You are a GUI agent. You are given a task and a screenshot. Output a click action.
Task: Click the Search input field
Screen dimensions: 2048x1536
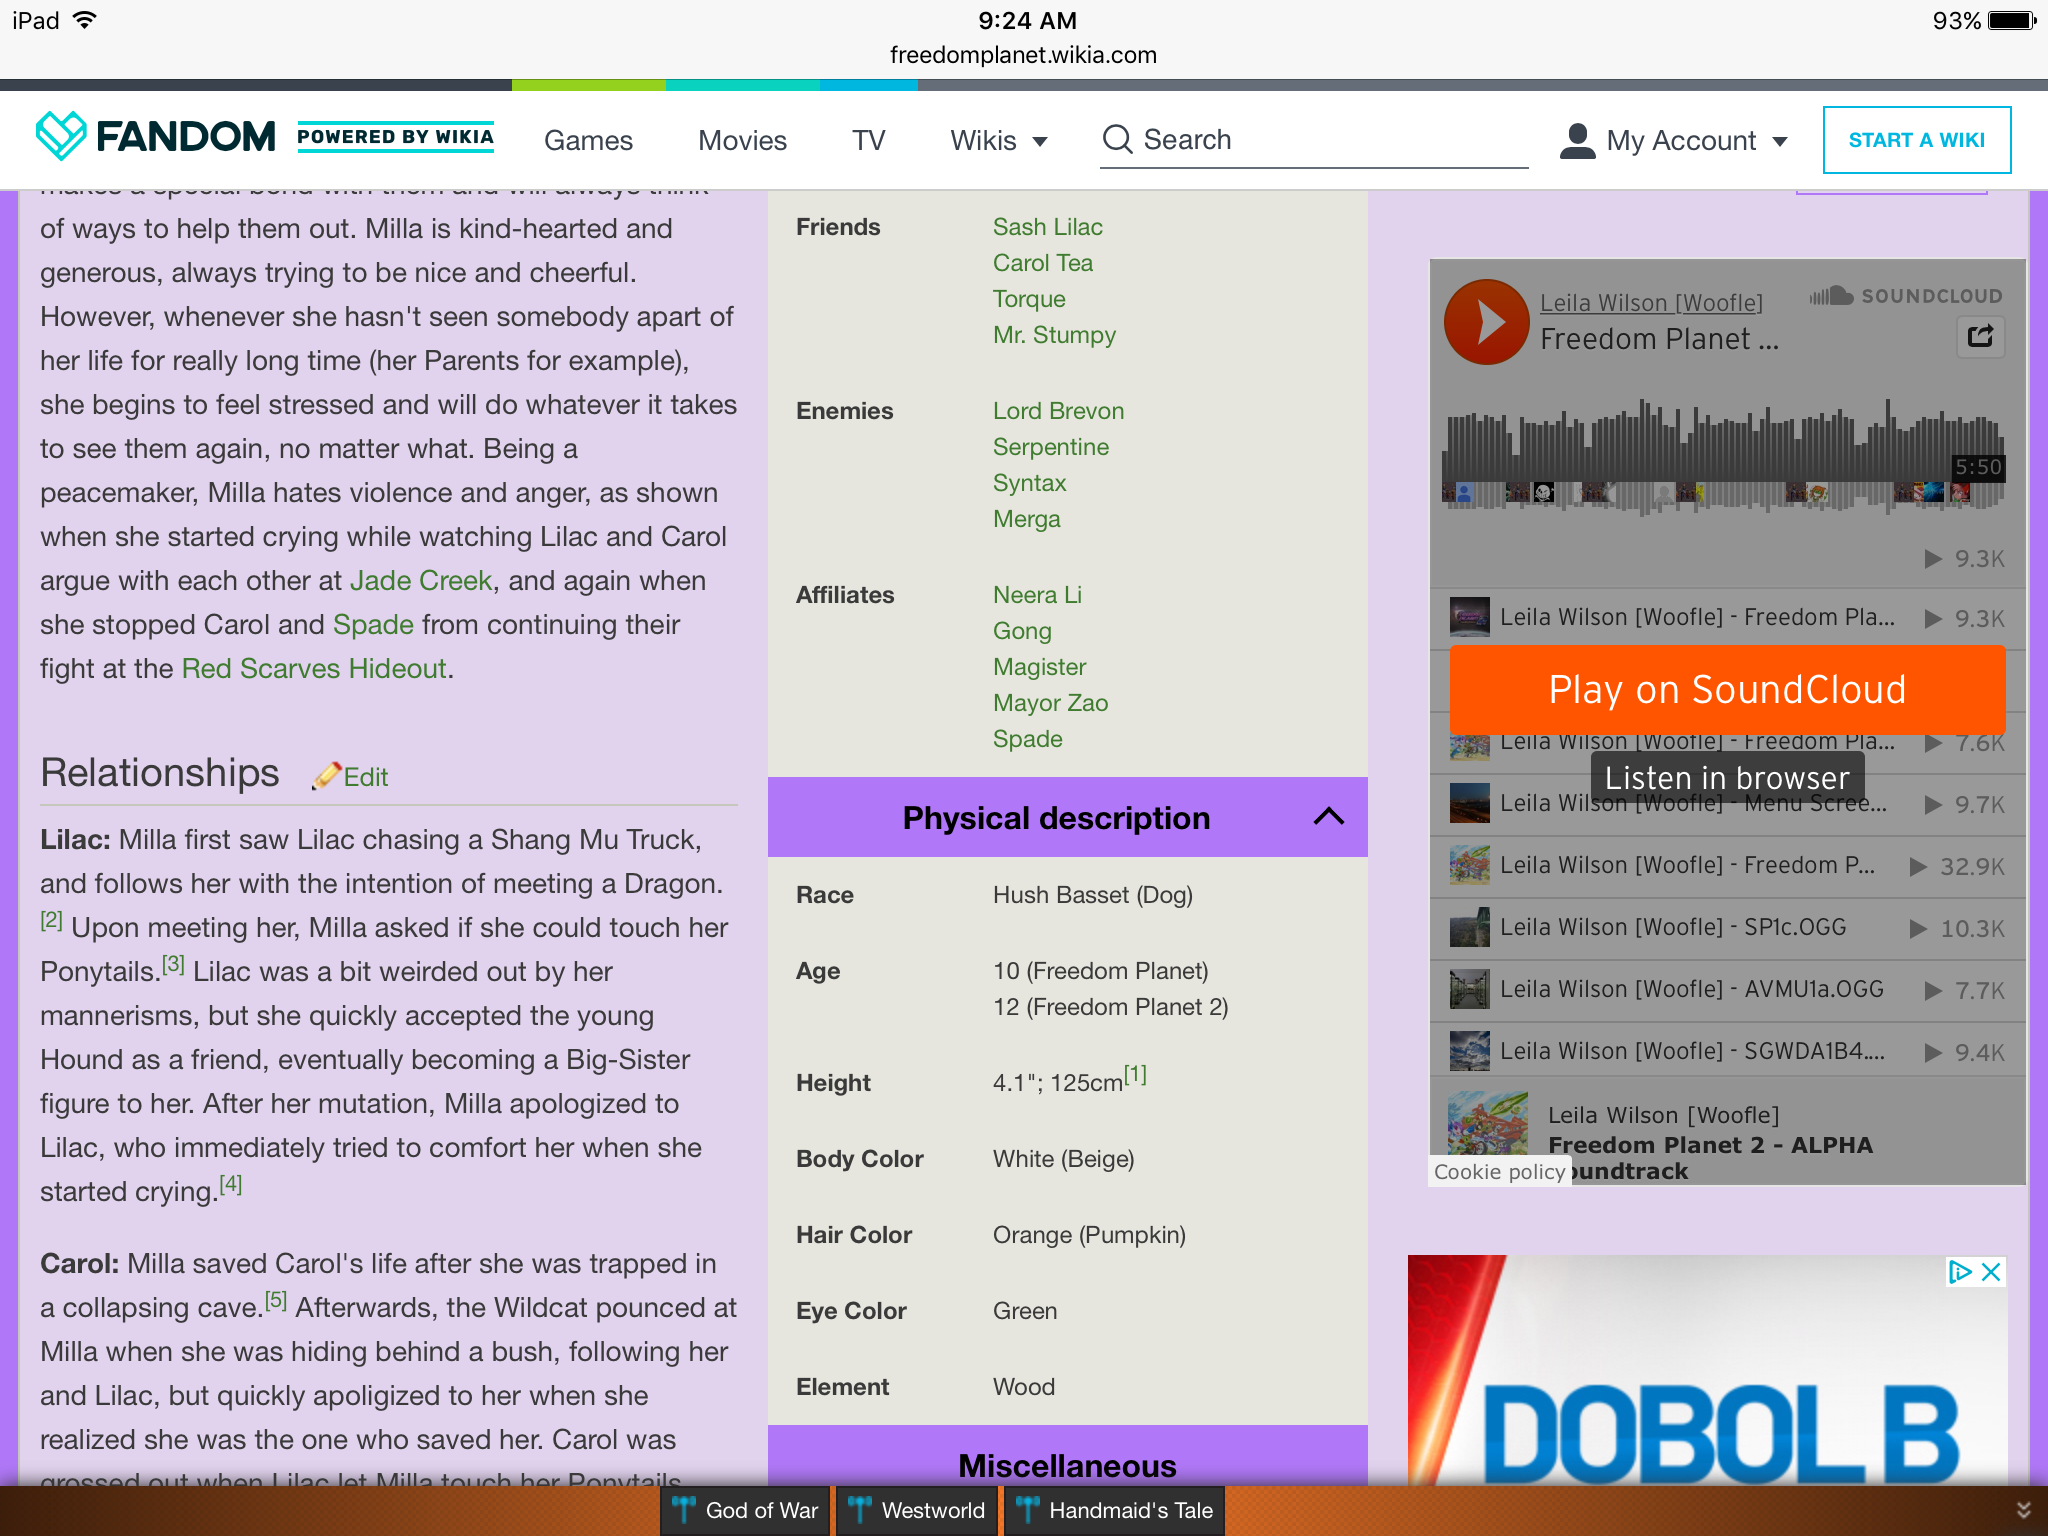[x=1314, y=140]
